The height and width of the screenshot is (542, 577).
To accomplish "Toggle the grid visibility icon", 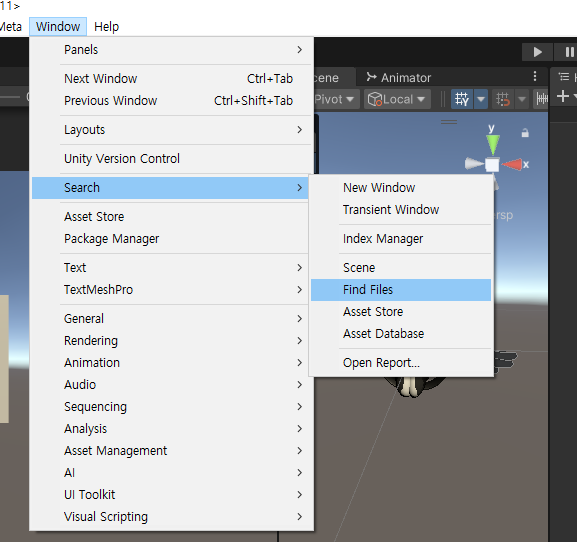I will [462, 99].
